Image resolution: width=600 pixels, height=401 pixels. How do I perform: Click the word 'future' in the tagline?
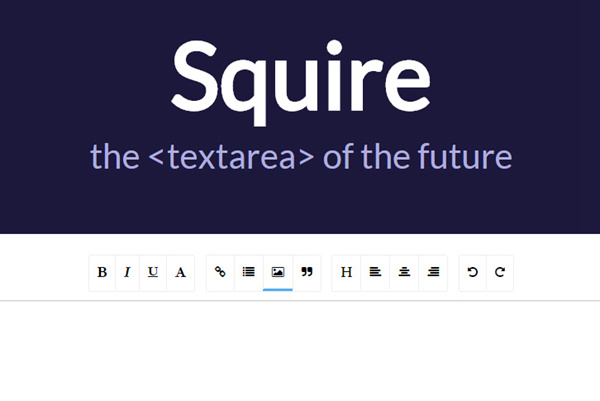pyautogui.click(x=468, y=157)
